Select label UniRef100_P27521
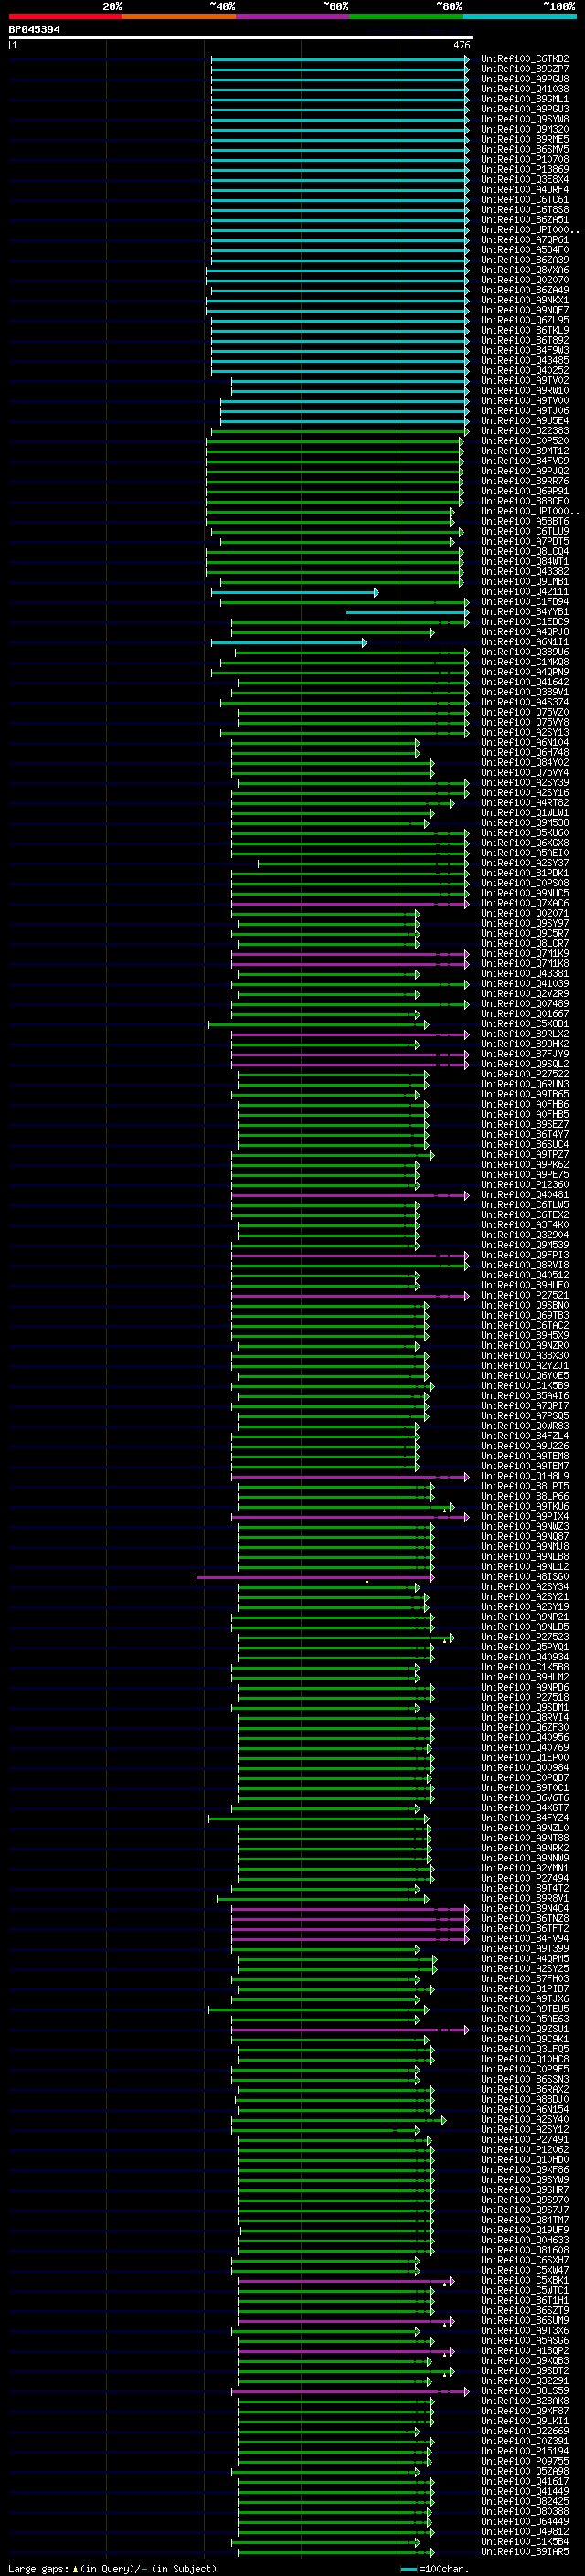Screen dimensions: 585x2576 pos(524,1295)
